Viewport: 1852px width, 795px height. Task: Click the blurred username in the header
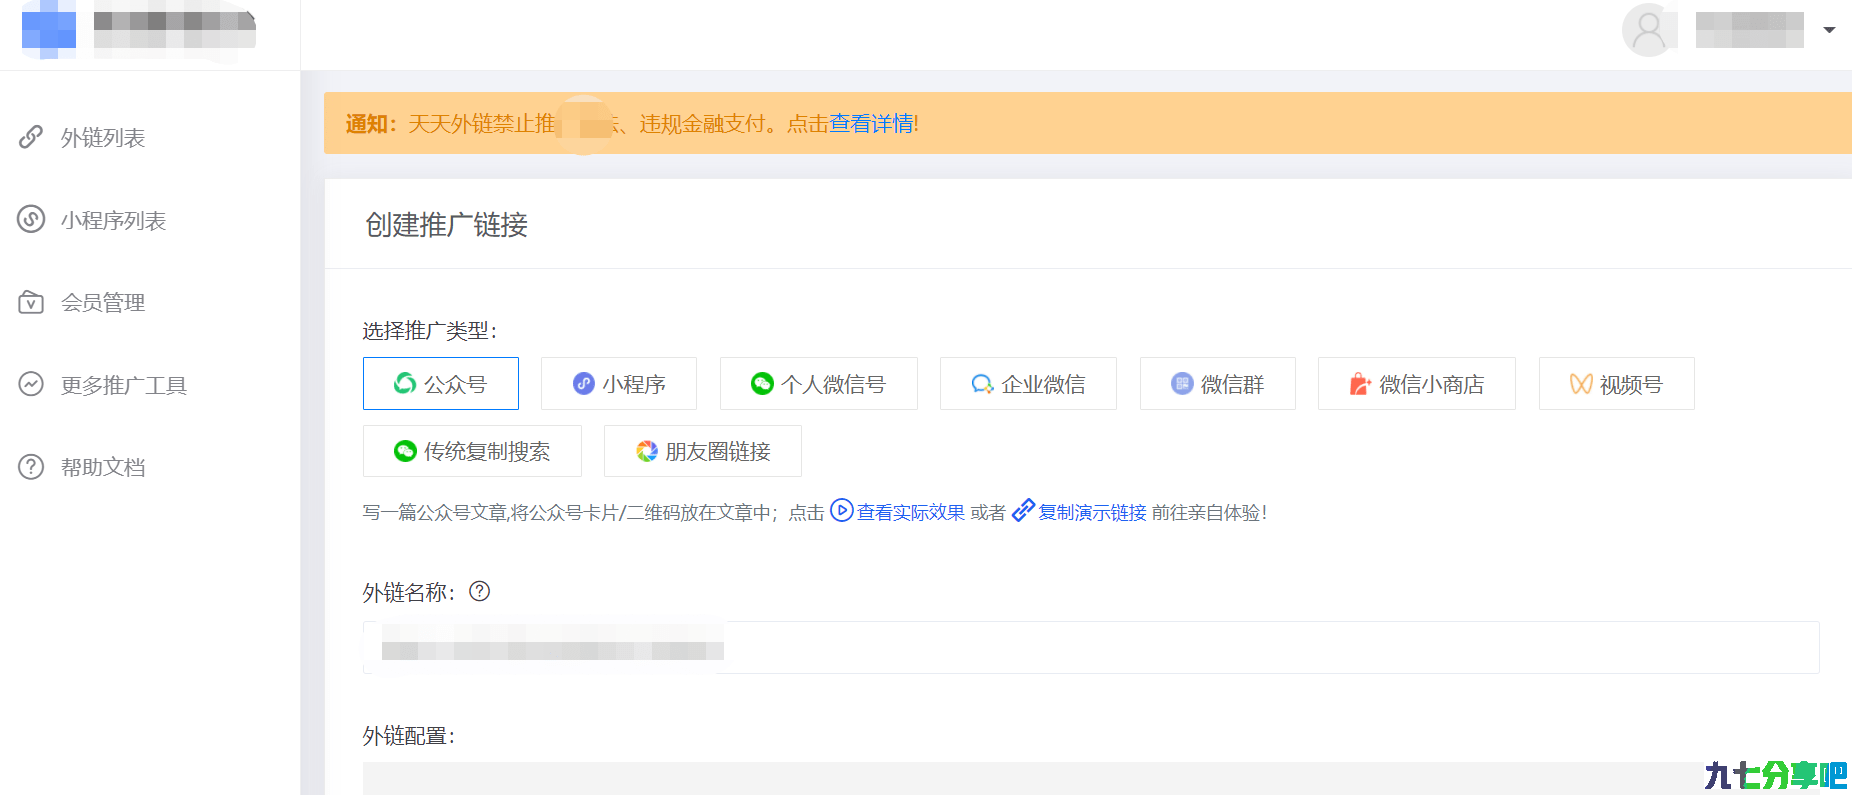click(x=1750, y=30)
